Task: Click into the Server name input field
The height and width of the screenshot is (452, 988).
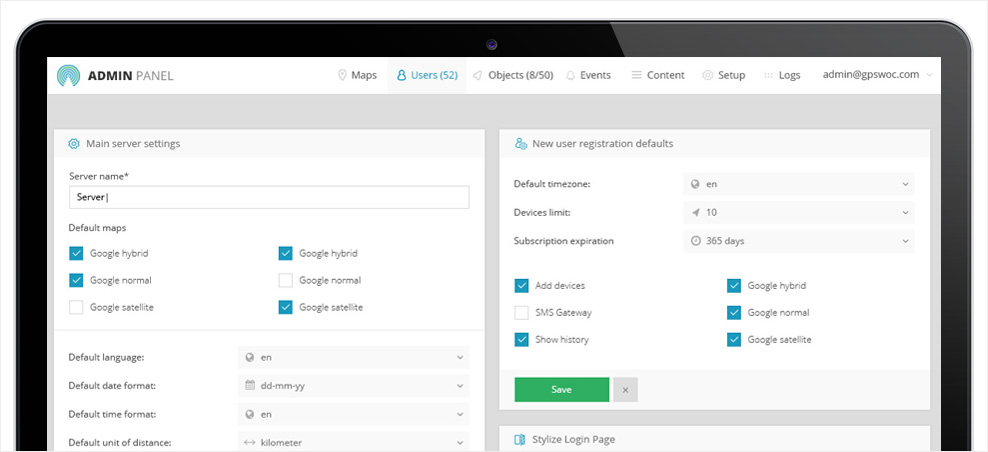Action: coord(269,197)
